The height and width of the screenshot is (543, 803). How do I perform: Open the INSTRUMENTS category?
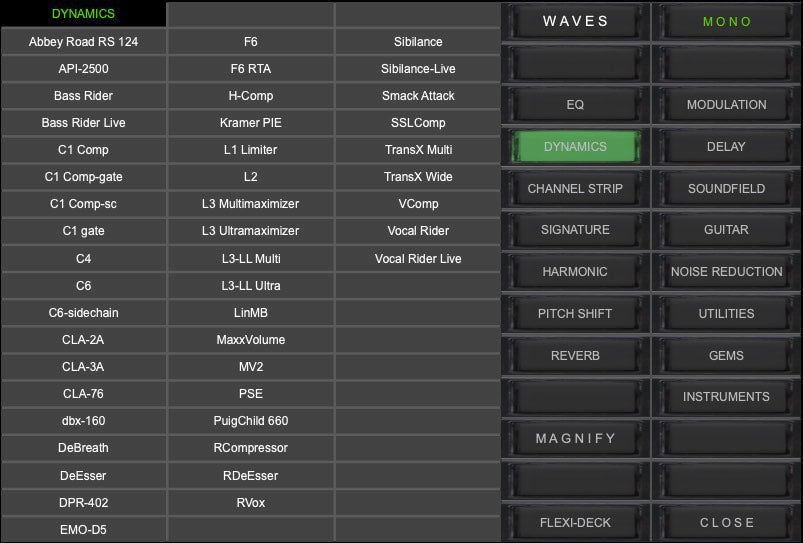[727, 397]
